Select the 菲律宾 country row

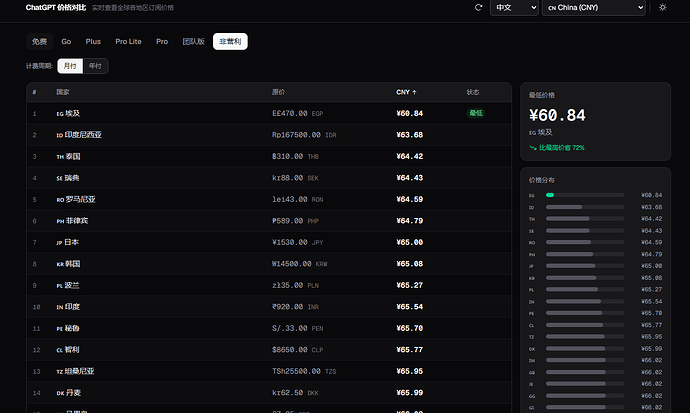[x=269, y=221]
